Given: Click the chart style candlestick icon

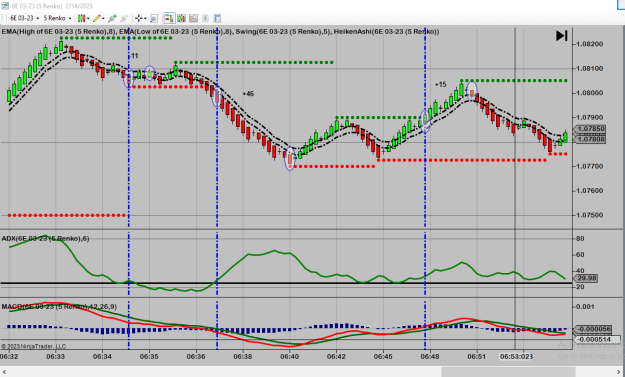Looking at the screenshot, I should point(81,18).
